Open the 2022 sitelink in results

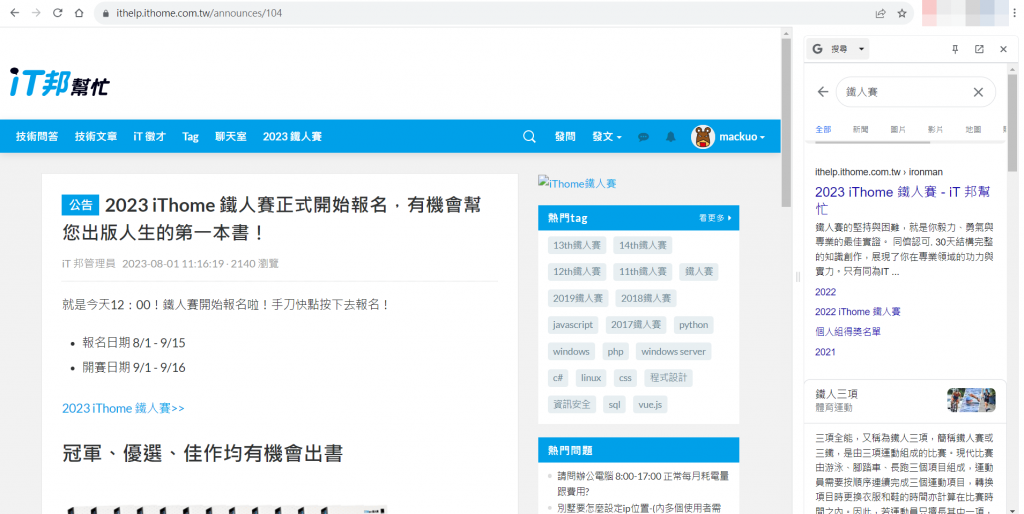pos(825,292)
